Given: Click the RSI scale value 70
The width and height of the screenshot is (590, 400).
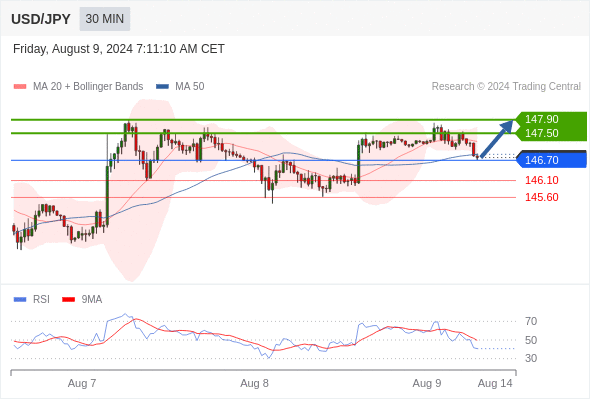Looking at the screenshot, I should (531, 321).
